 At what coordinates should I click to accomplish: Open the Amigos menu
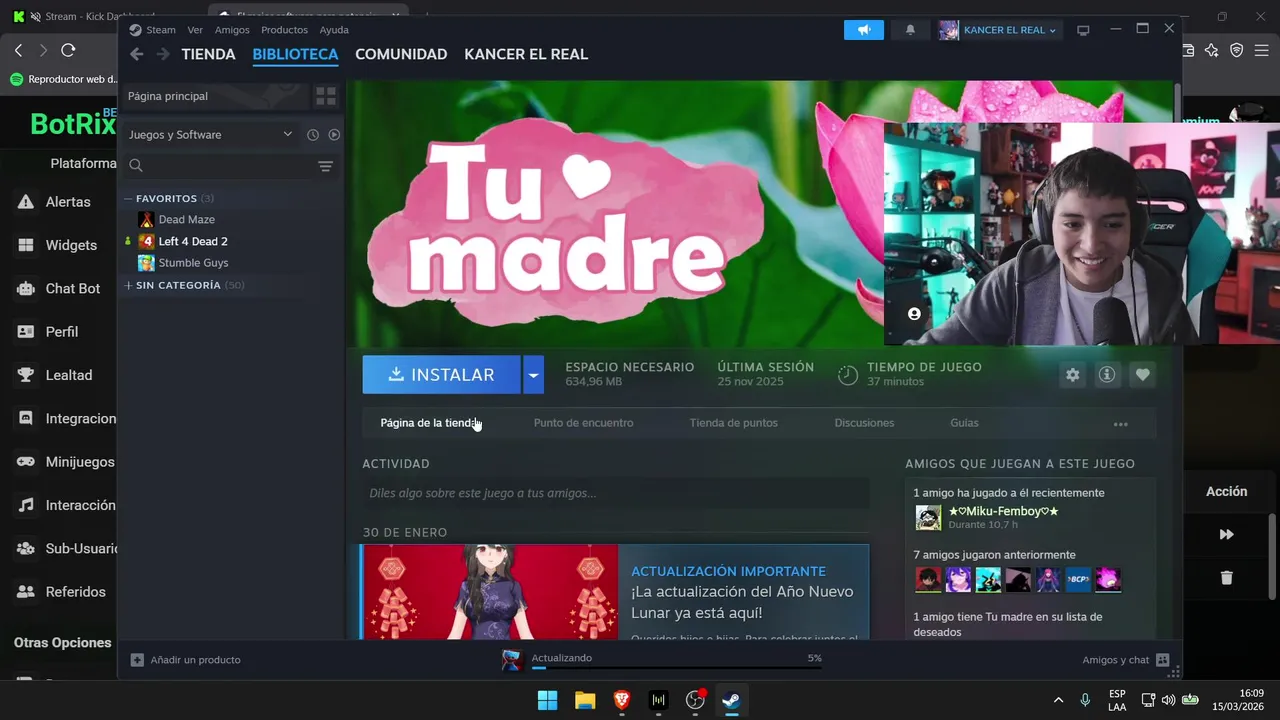pyautogui.click(x=232, y=30)
